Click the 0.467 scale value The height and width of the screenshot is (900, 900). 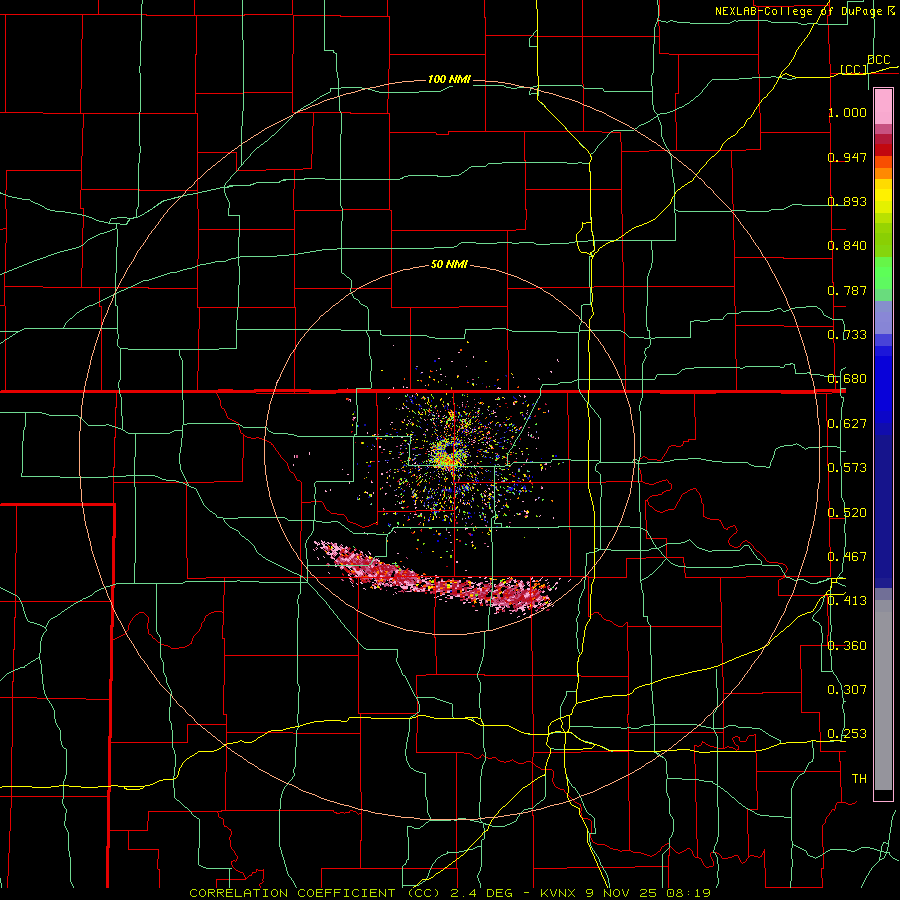tap(847, 557)
